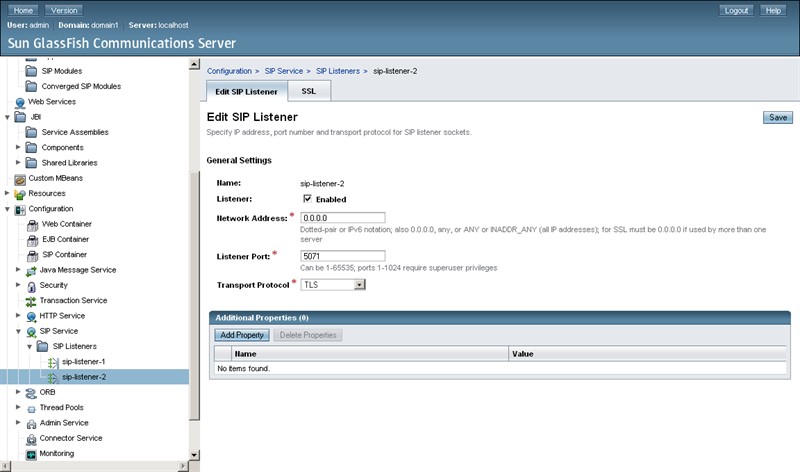
Task: Click the Monitoring icon in sidebar
Action: tap(31, 453)
